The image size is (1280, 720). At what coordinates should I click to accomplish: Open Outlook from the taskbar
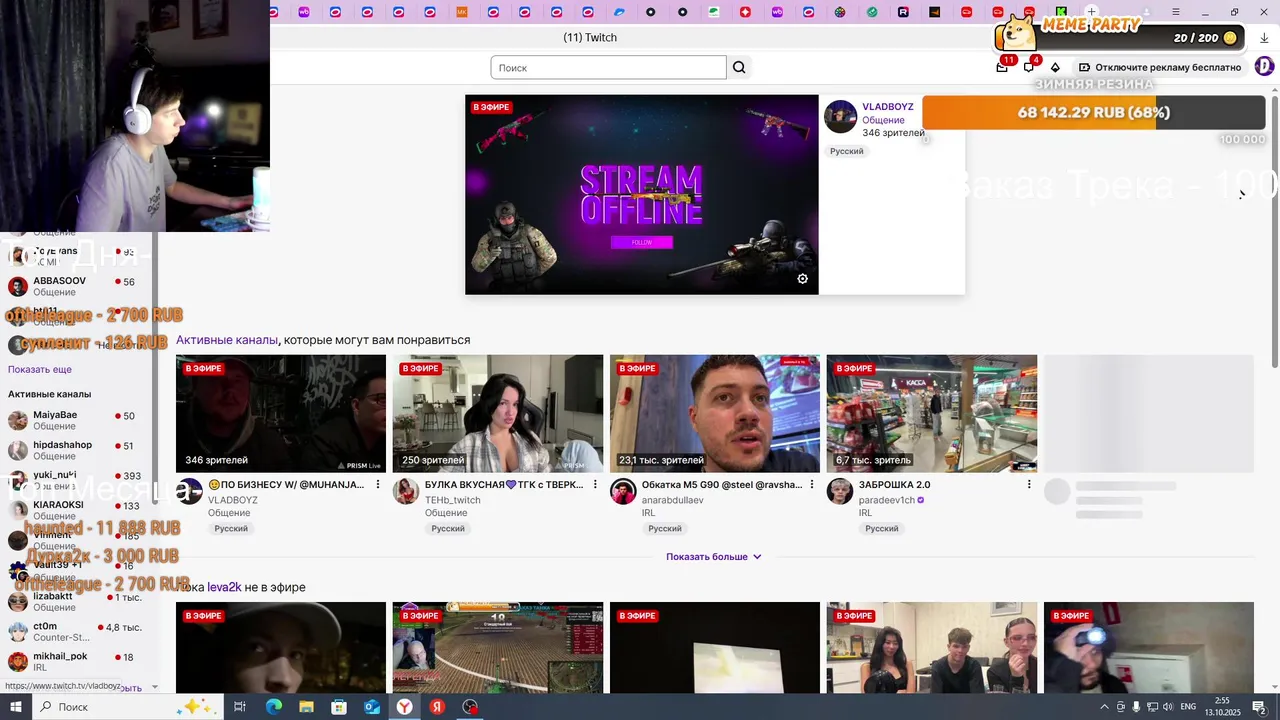pos(372,707)
